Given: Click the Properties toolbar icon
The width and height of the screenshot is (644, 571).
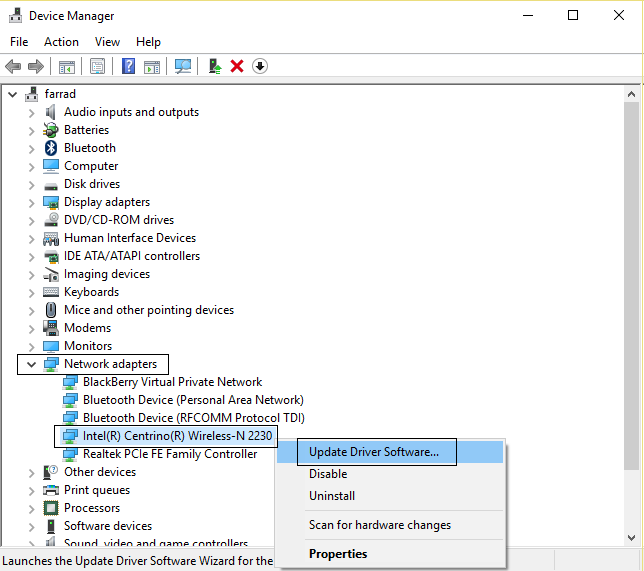Looking at the screenshot, I should 97,66.
